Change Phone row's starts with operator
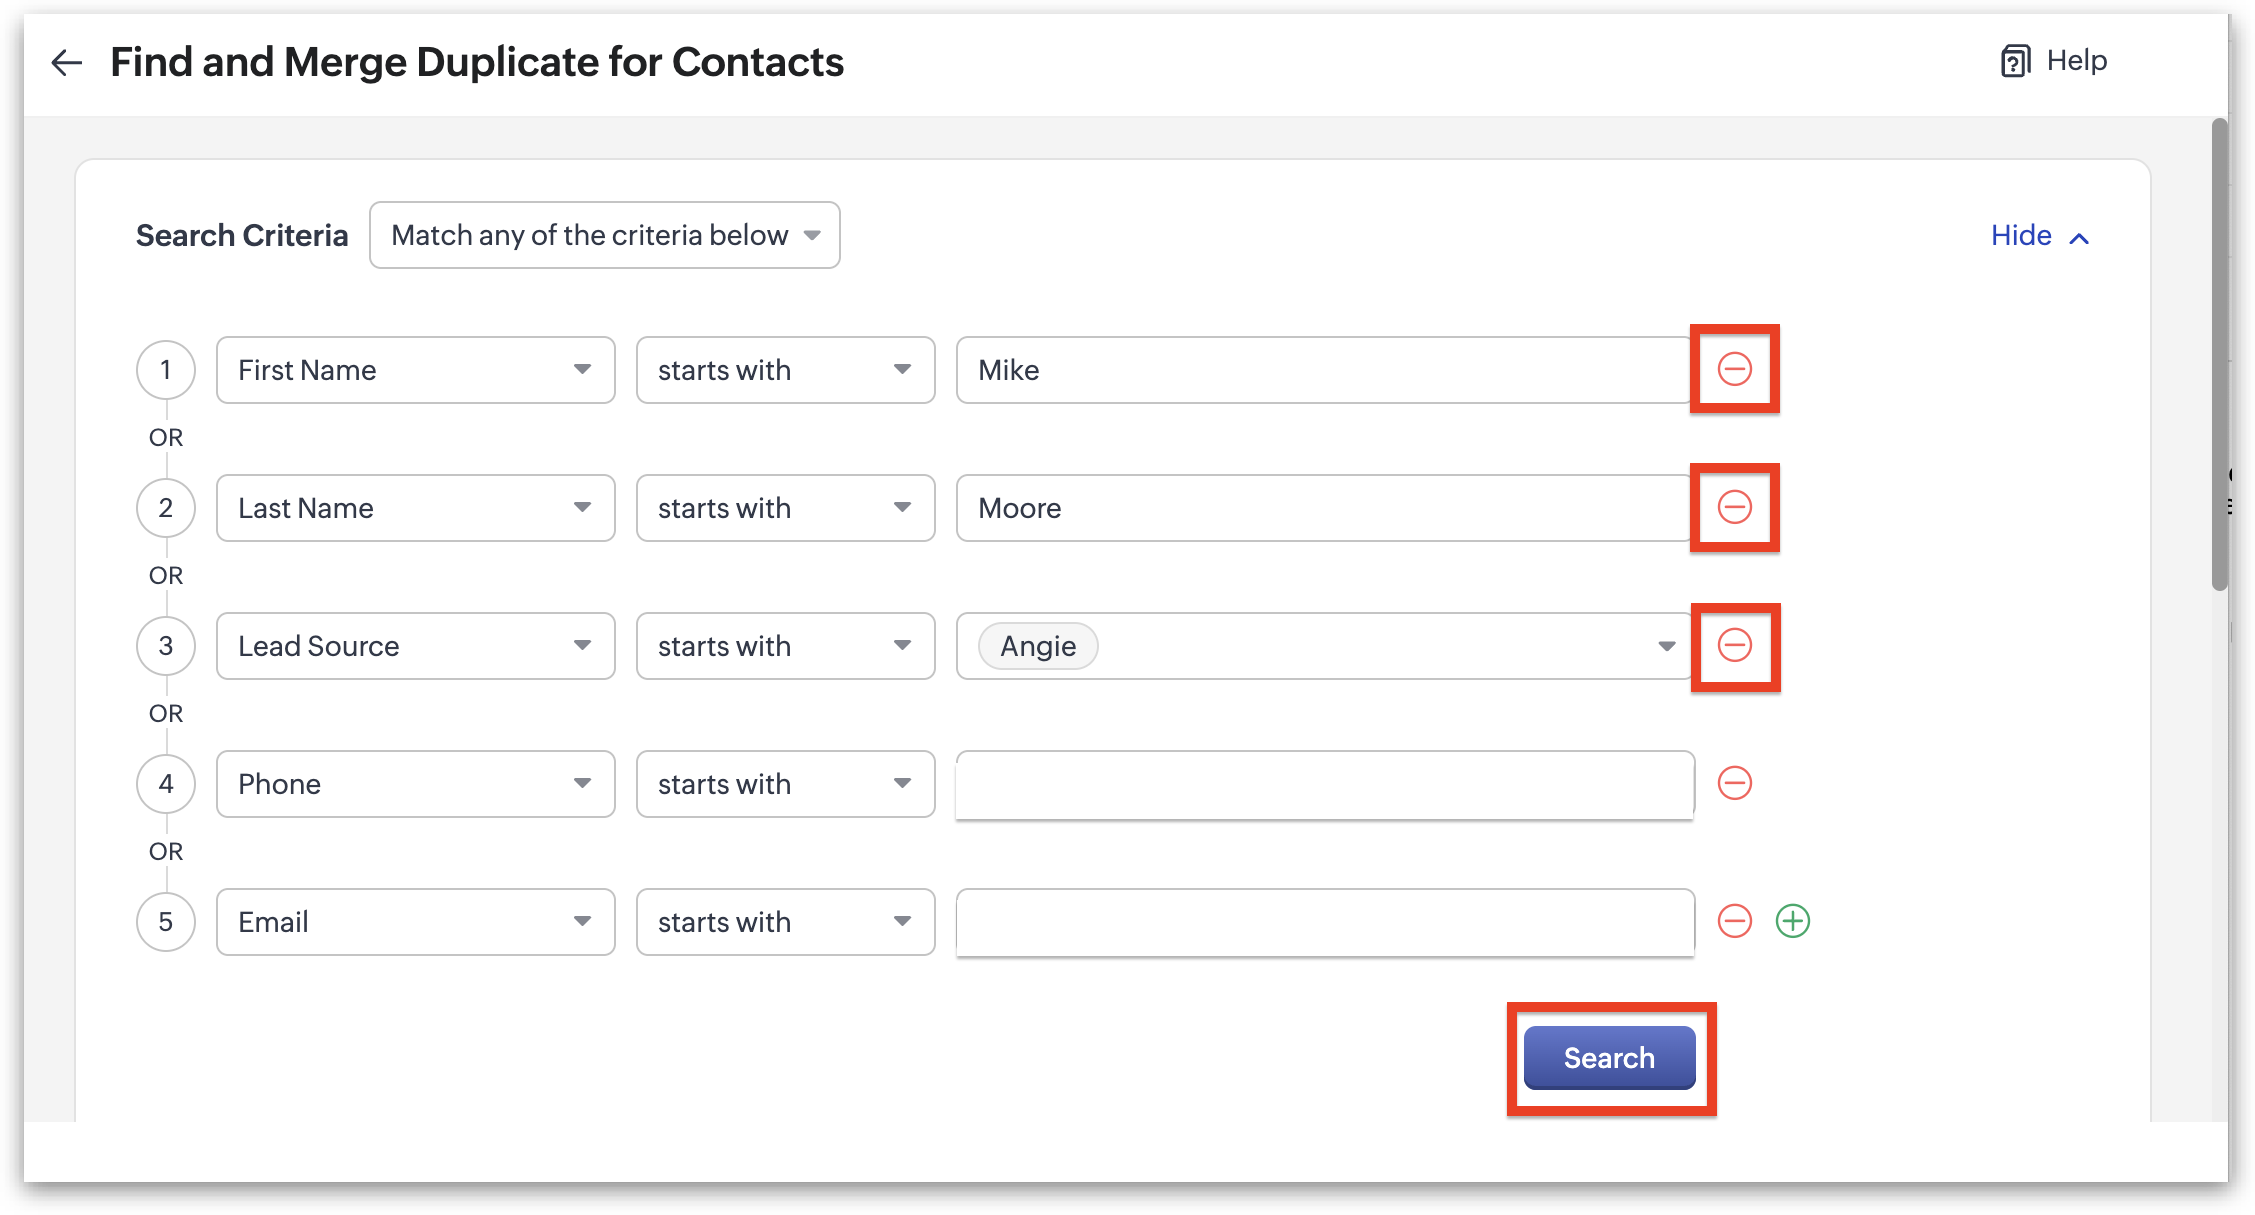The height and width of the screenshot is (1215, 2255). [x=785, y=784]
